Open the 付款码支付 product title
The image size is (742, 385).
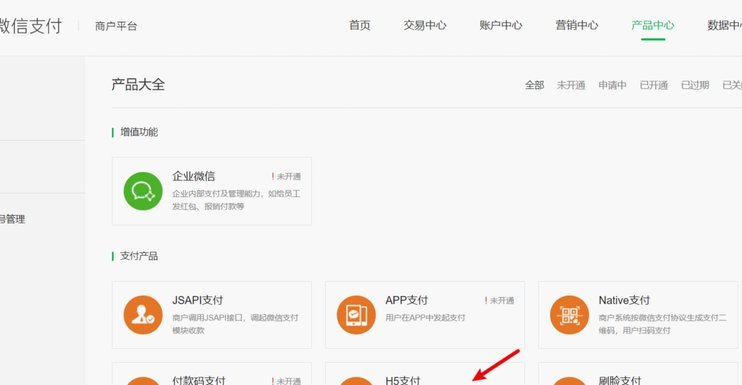coord(199,380)
